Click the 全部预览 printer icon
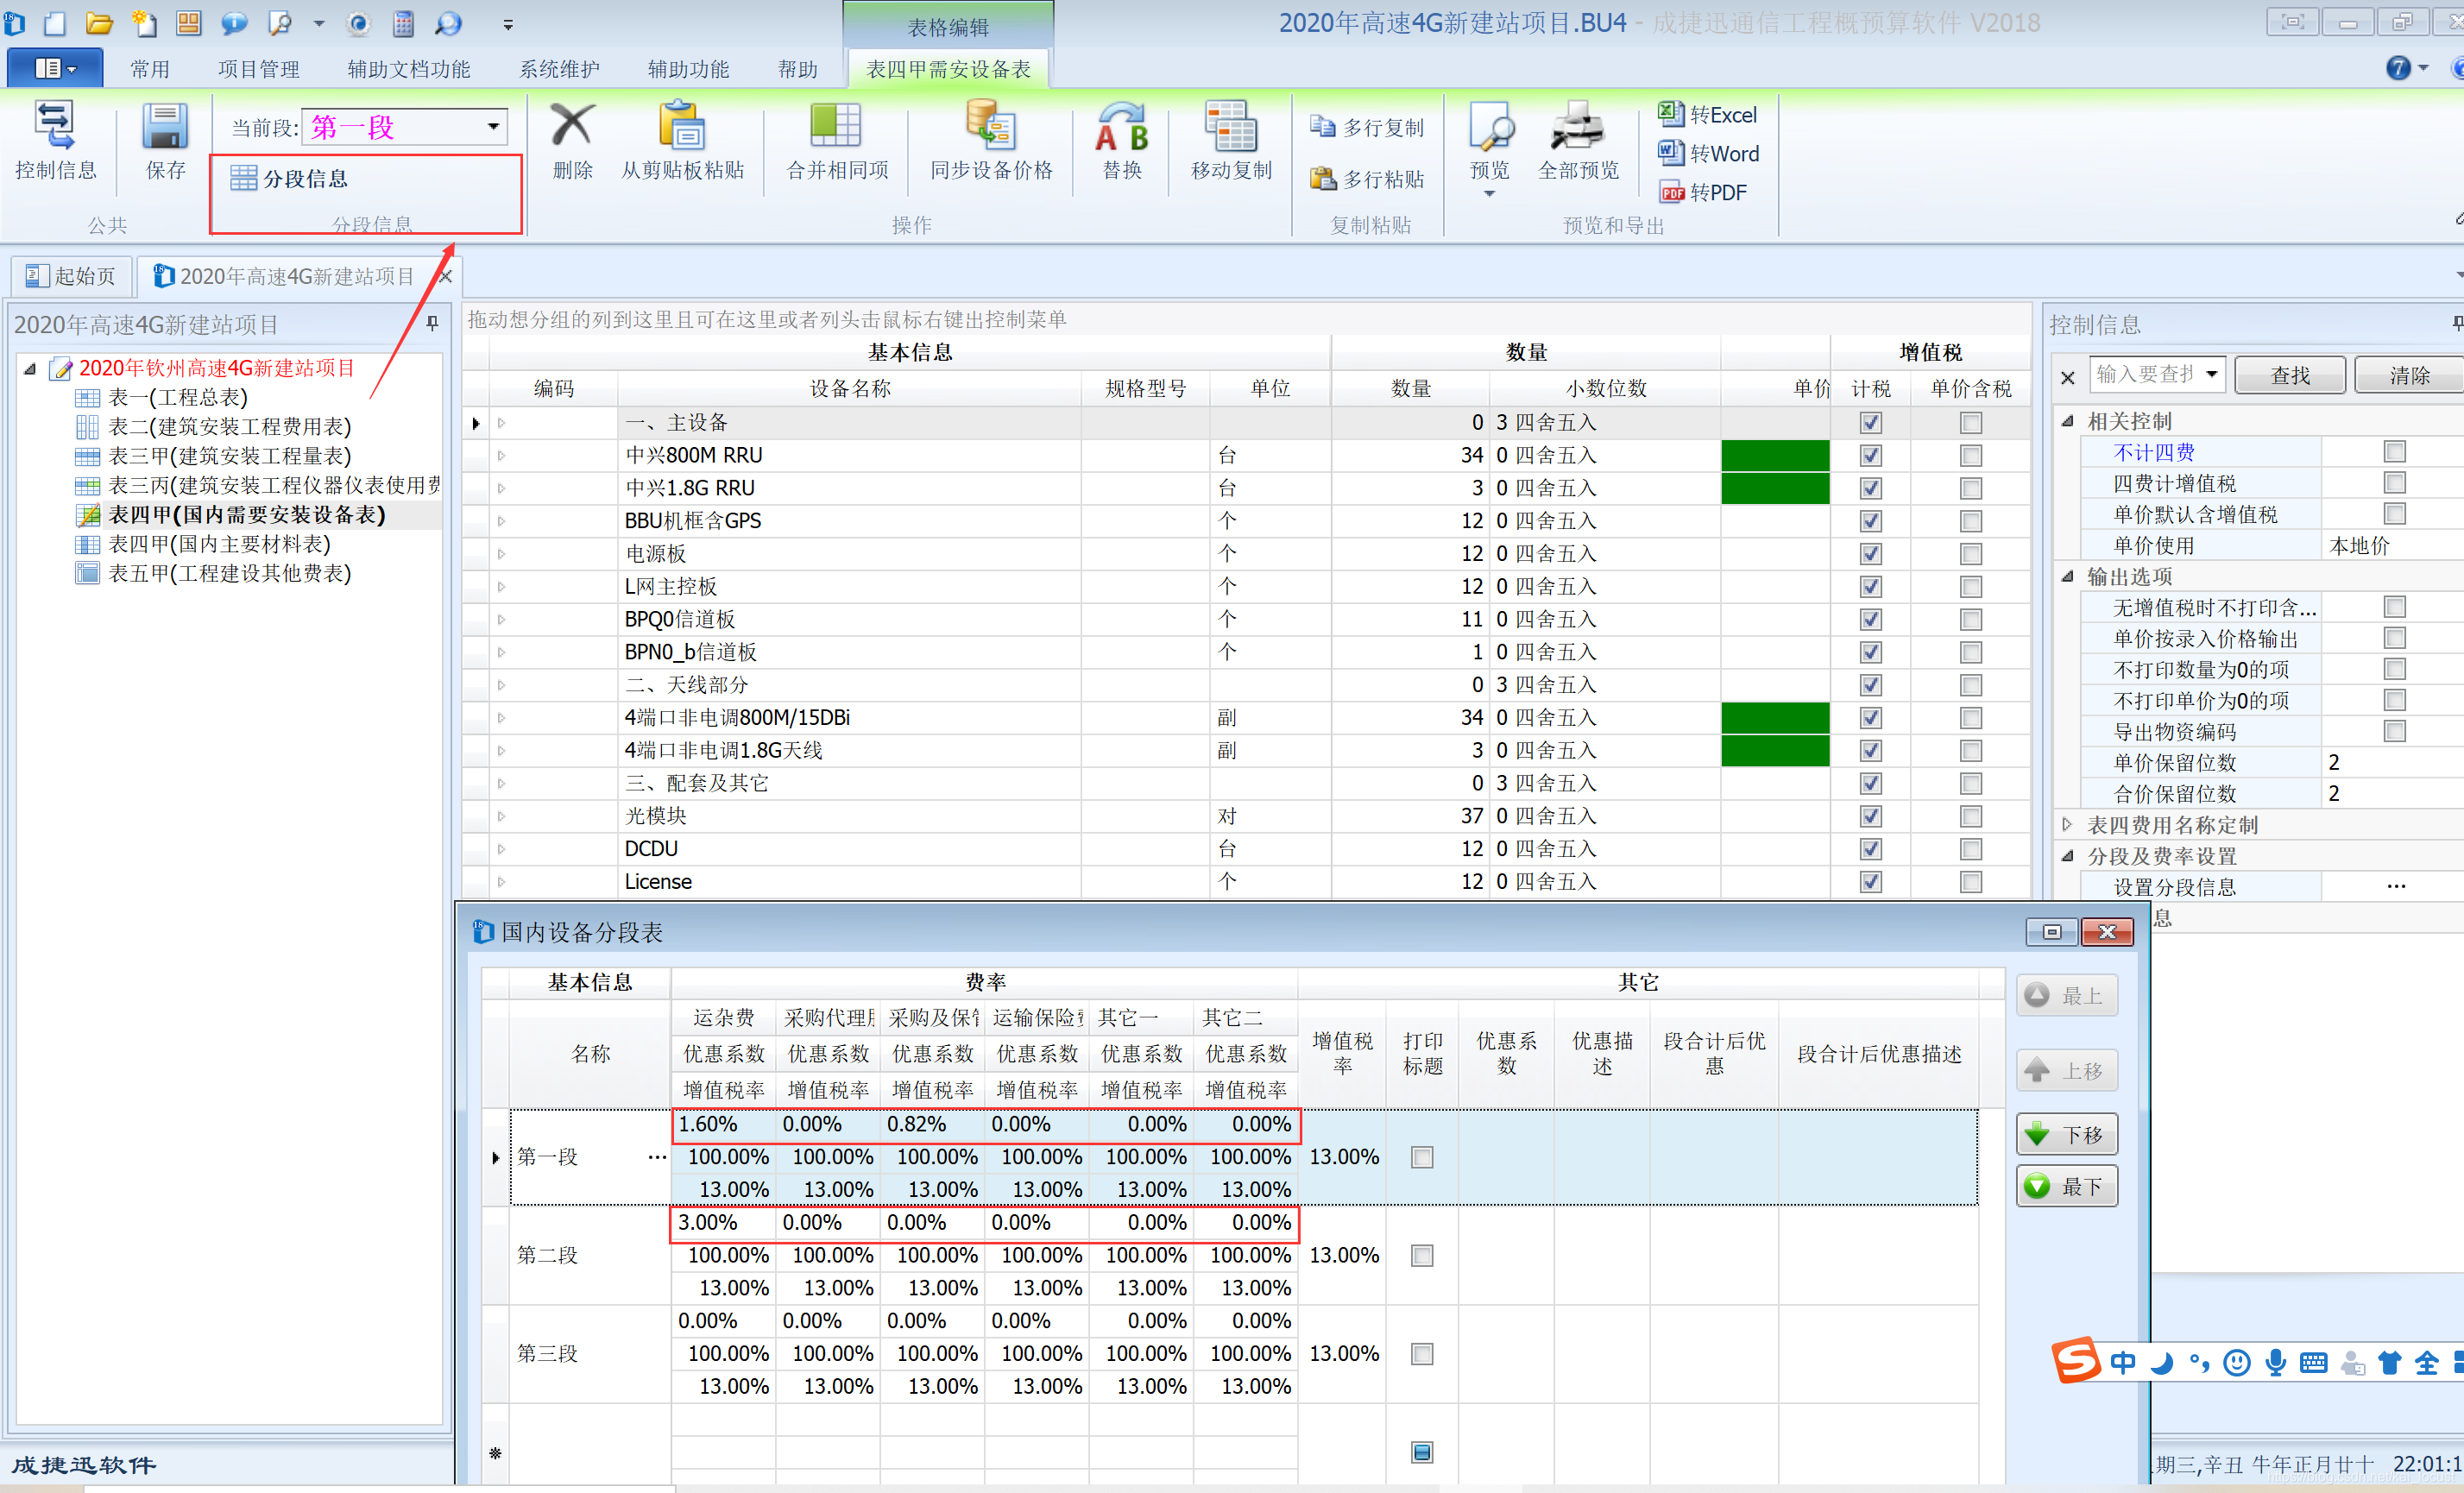The width and height of the screenshot is (2464, 1493). (1577, 126)
